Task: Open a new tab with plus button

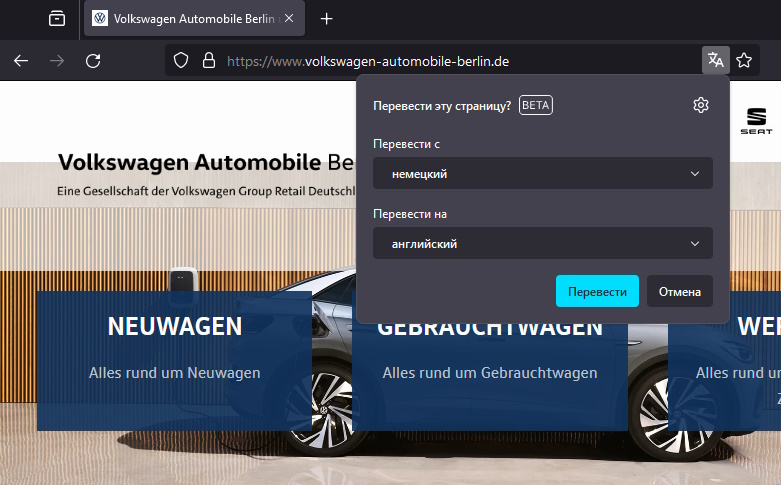Action: [326, 19]
